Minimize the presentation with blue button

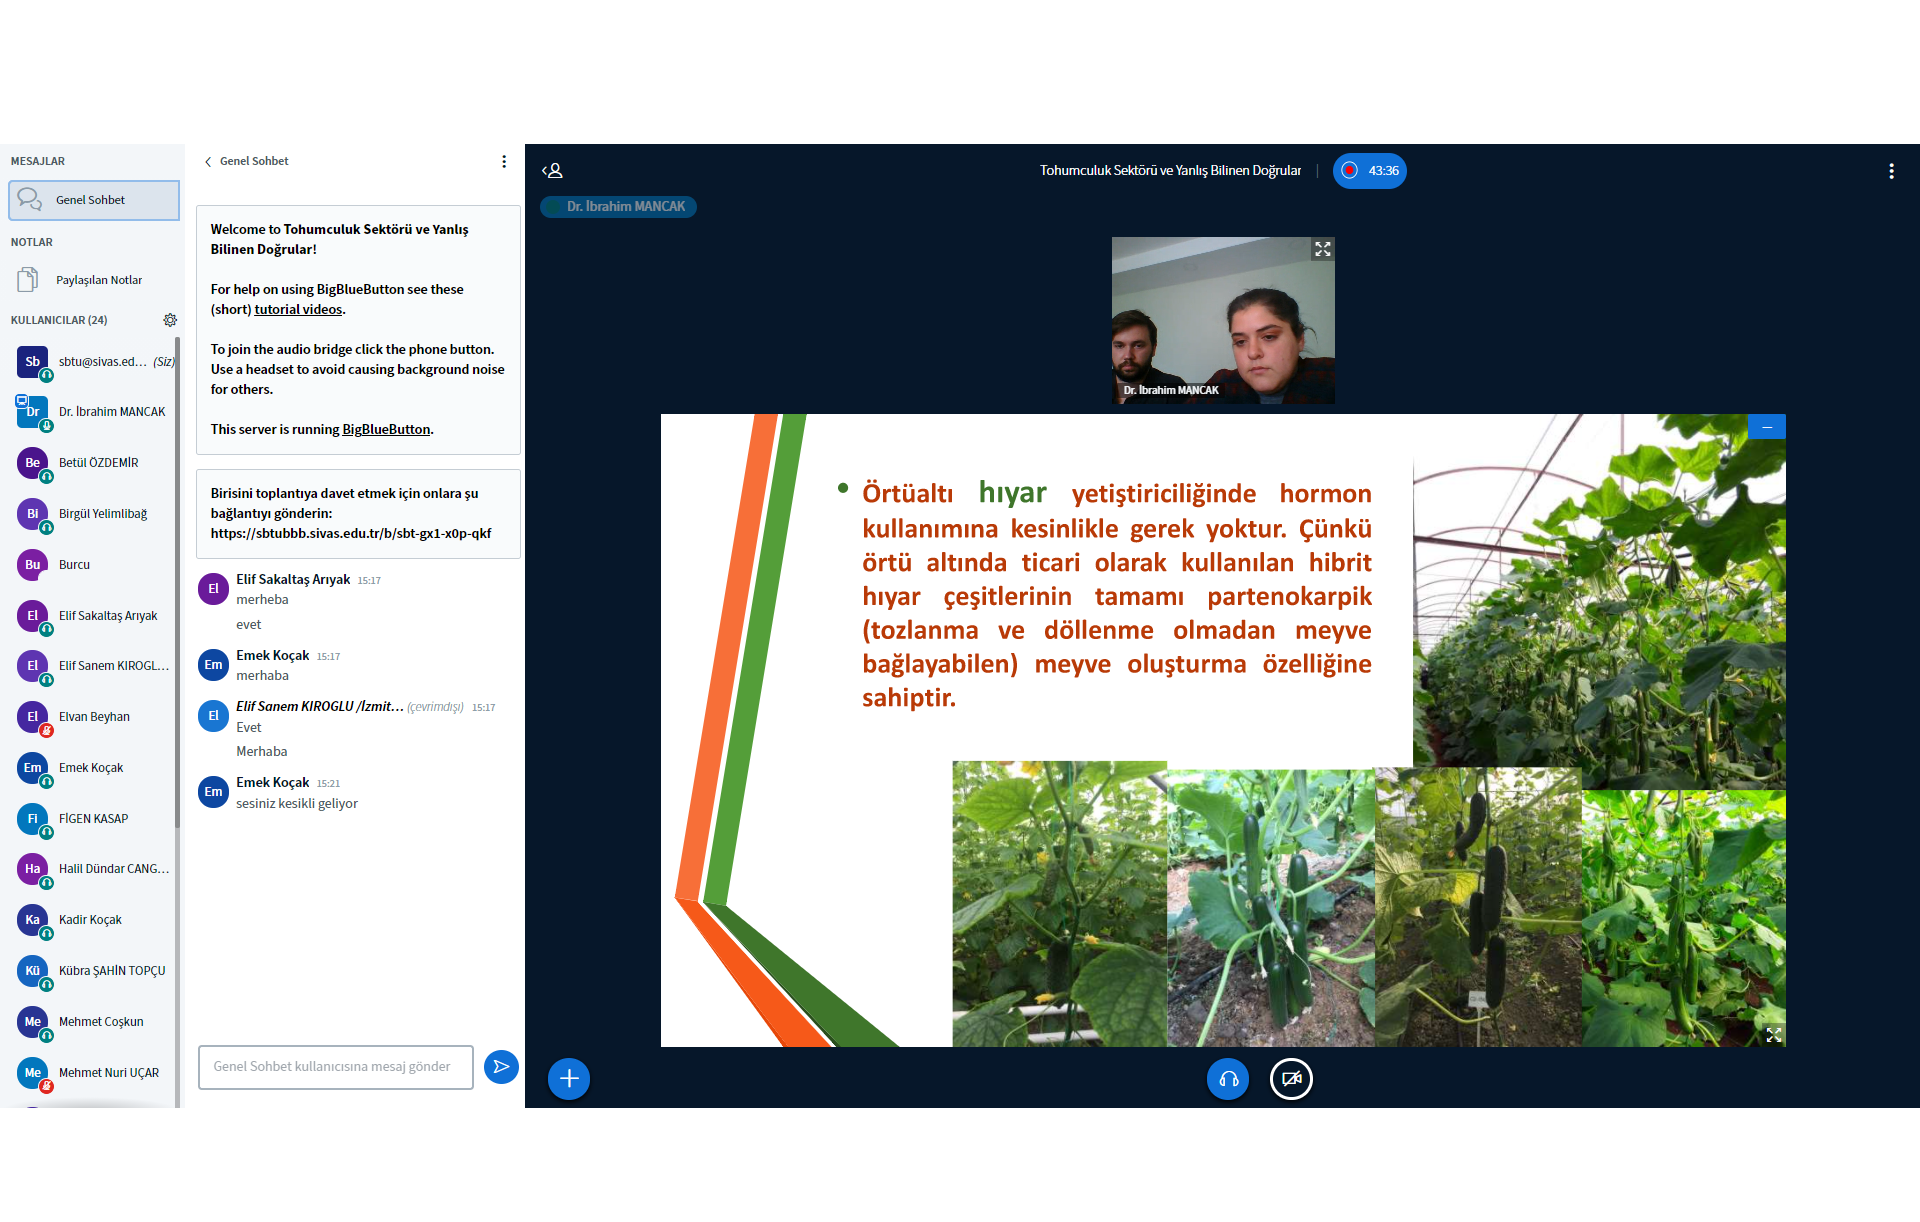1767,427
